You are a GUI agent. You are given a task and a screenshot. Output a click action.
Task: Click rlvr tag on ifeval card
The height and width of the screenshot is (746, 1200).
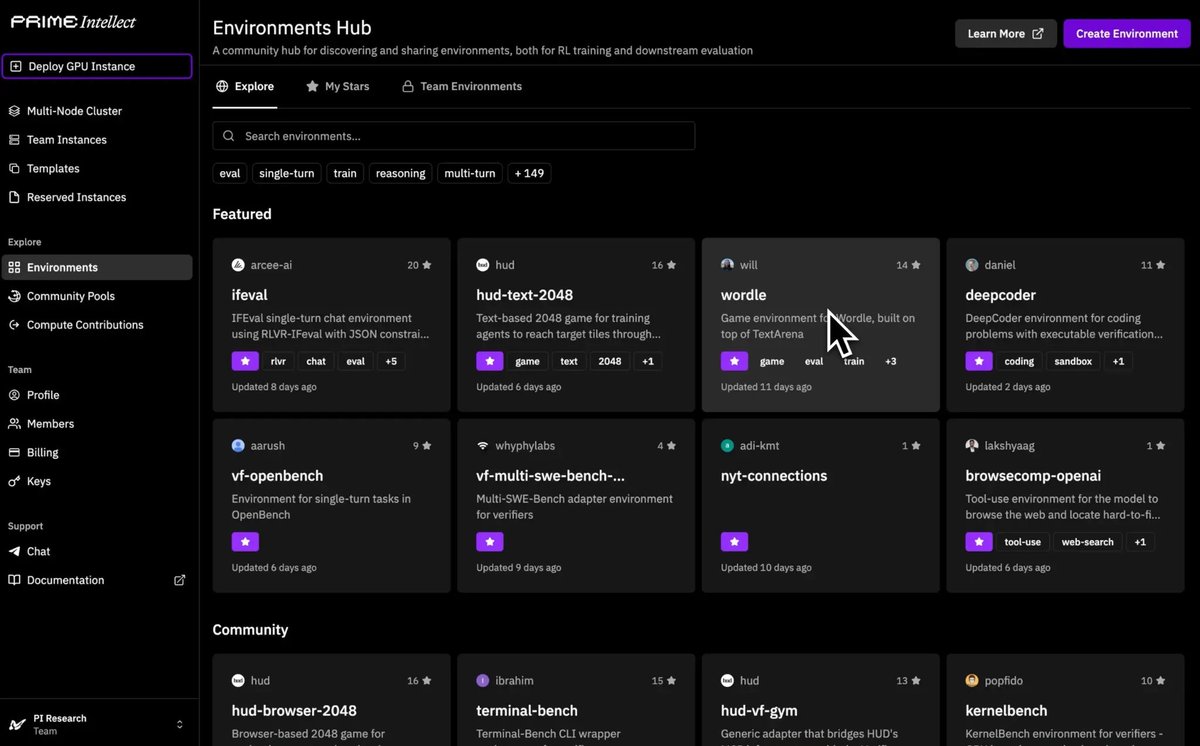click(278, 361)
